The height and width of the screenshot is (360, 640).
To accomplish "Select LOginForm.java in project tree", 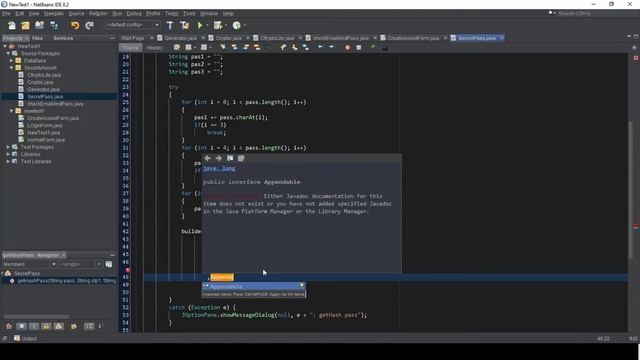I will tap(45, 125).
